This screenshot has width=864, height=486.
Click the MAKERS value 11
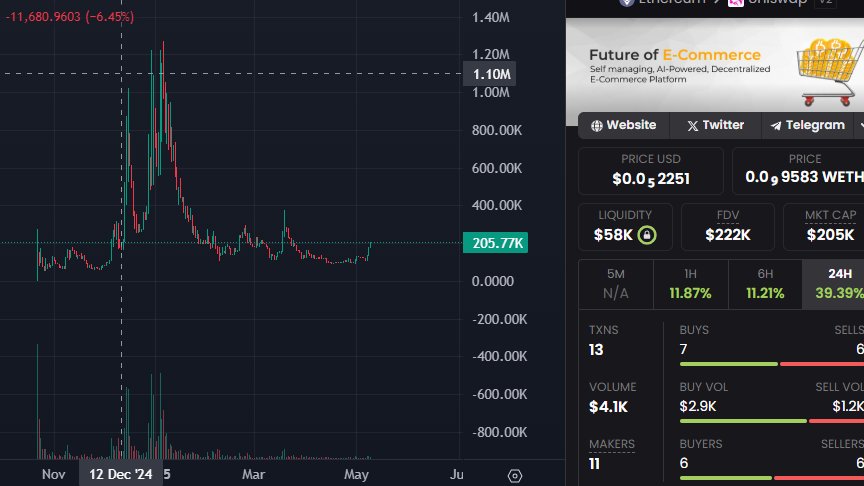tap(594, 464)
